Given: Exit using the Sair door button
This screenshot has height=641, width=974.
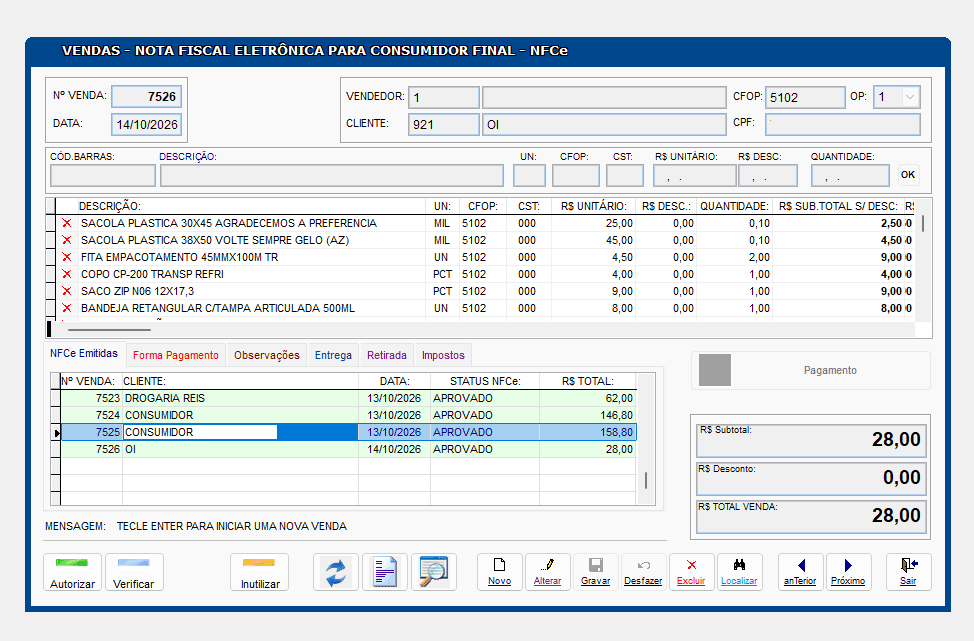Looking at the screenshot, I should (908, 572).
